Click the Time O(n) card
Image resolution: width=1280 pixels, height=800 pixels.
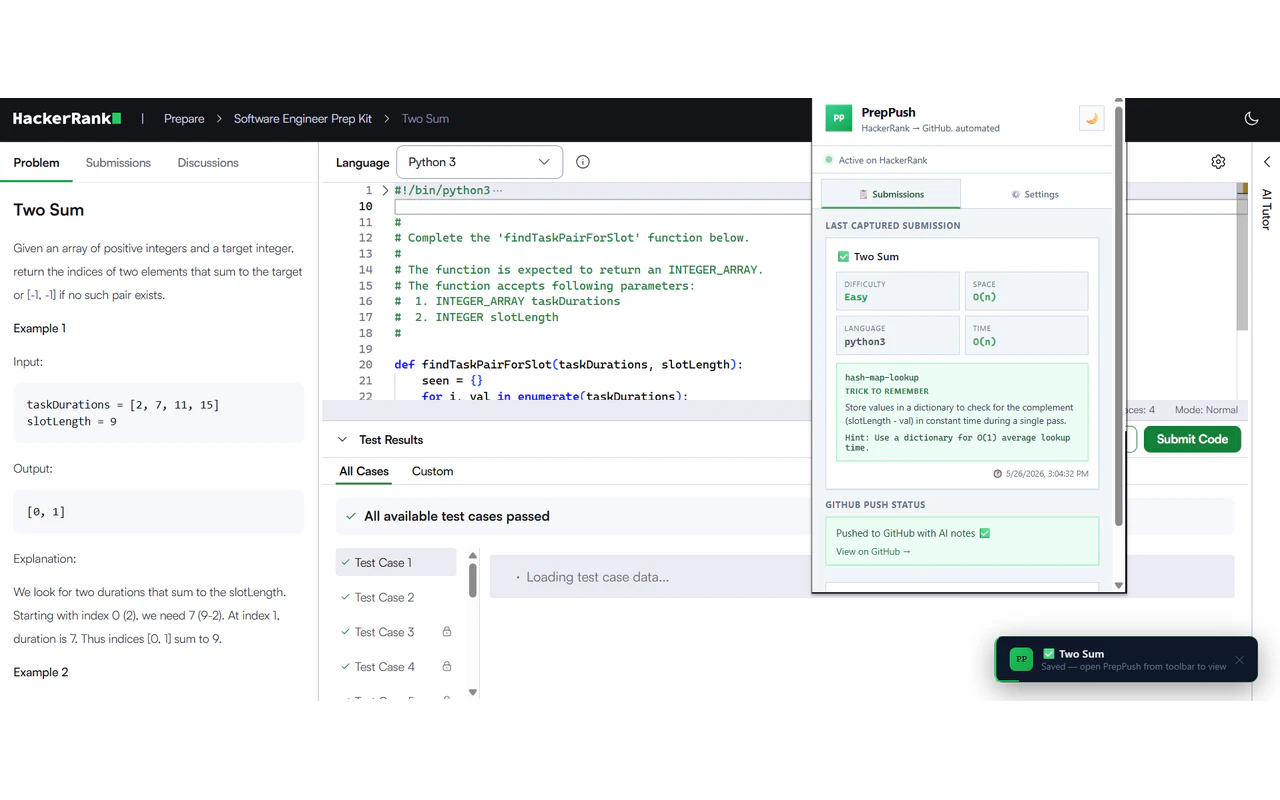[x=1026, y=336]
